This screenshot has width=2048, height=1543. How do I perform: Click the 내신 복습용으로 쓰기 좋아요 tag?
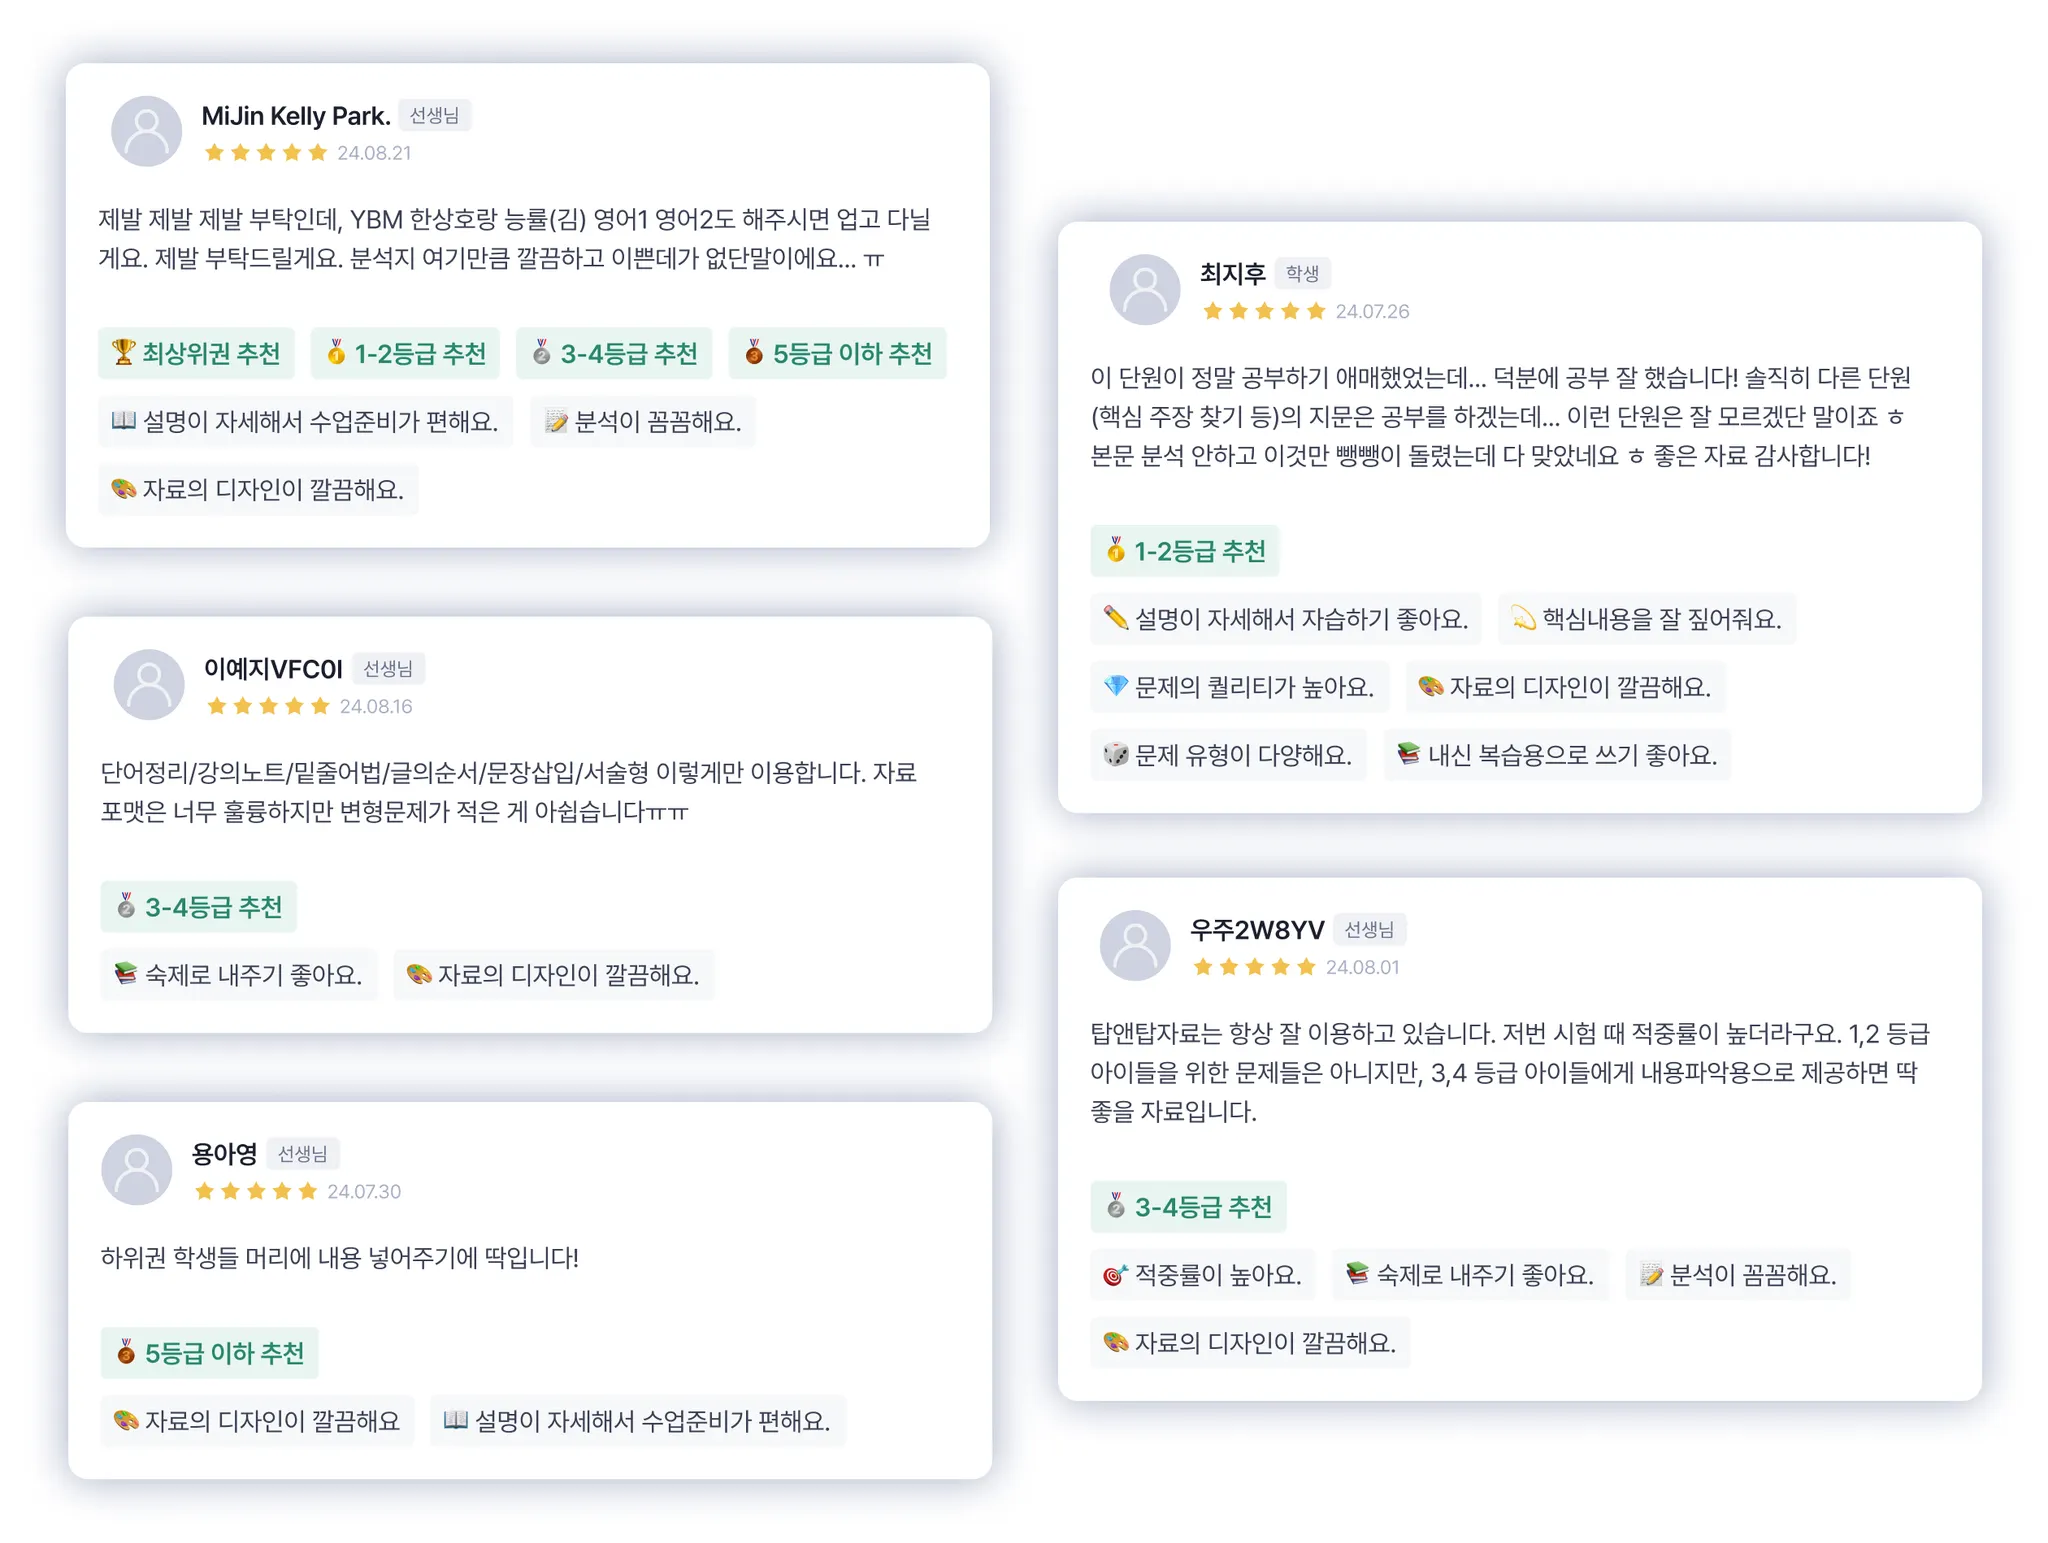click(x=1557, y=755)
